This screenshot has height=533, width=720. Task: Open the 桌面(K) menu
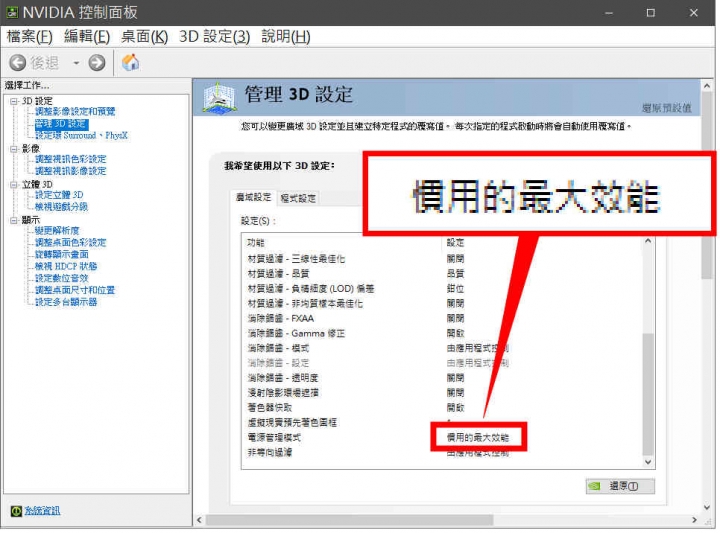144,36
